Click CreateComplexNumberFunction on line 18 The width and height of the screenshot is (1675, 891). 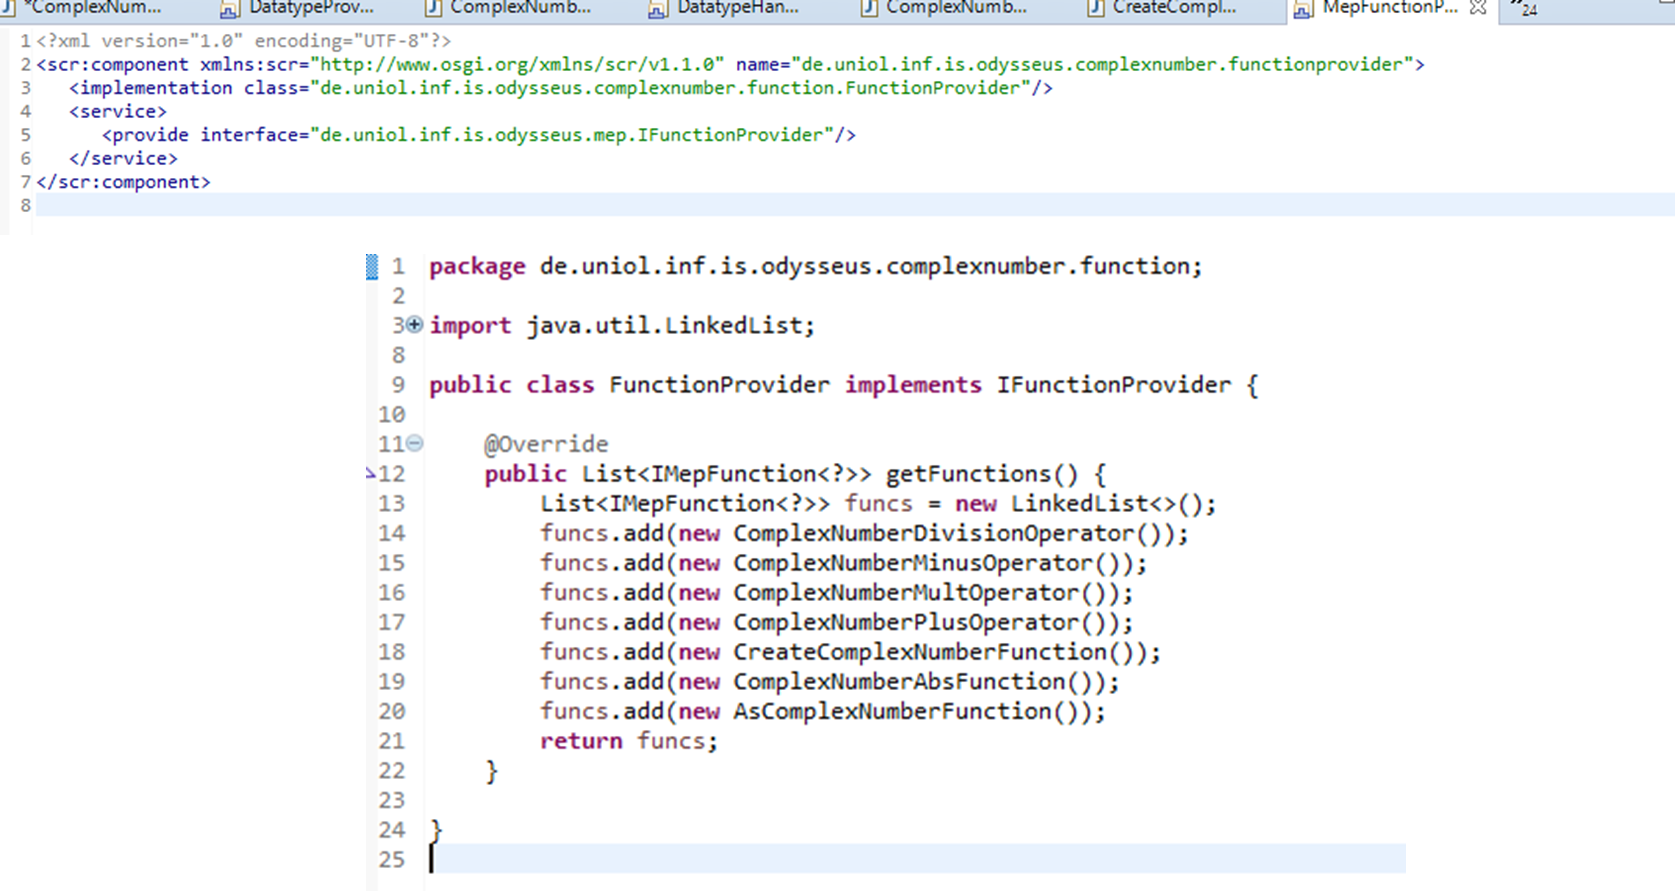[919, 652]
